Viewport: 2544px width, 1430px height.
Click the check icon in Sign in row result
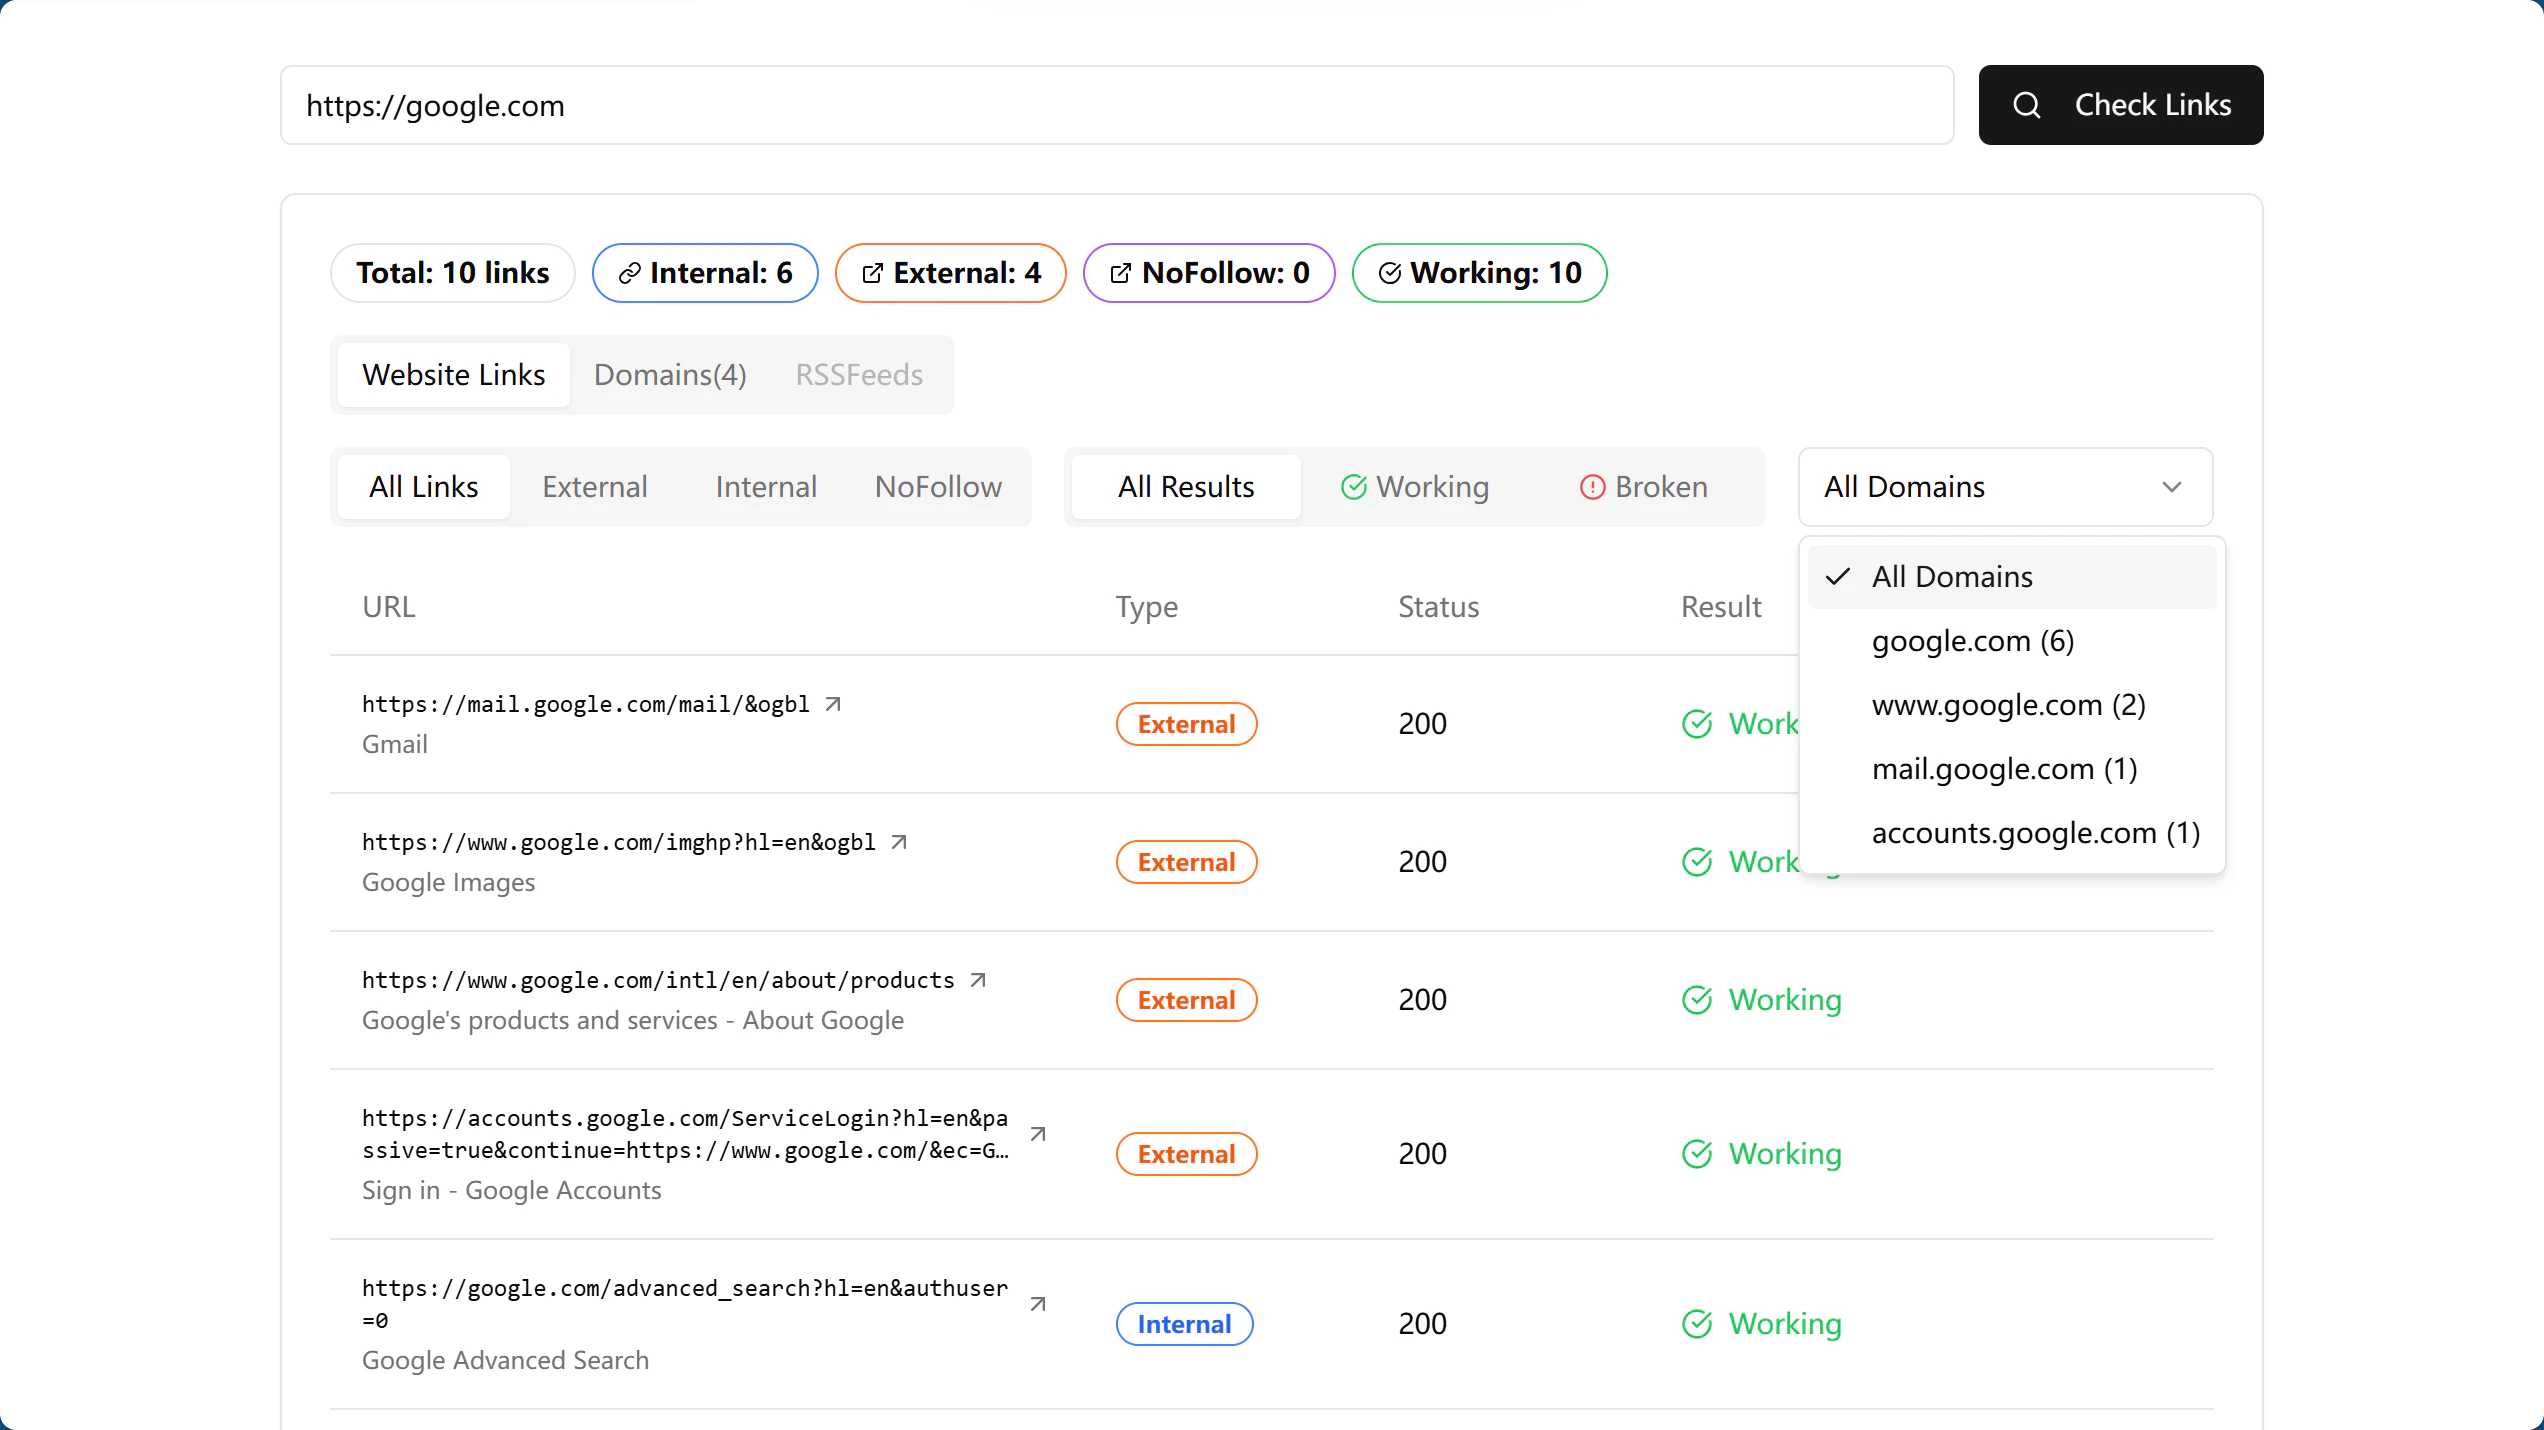(x=1697, y=1154)
